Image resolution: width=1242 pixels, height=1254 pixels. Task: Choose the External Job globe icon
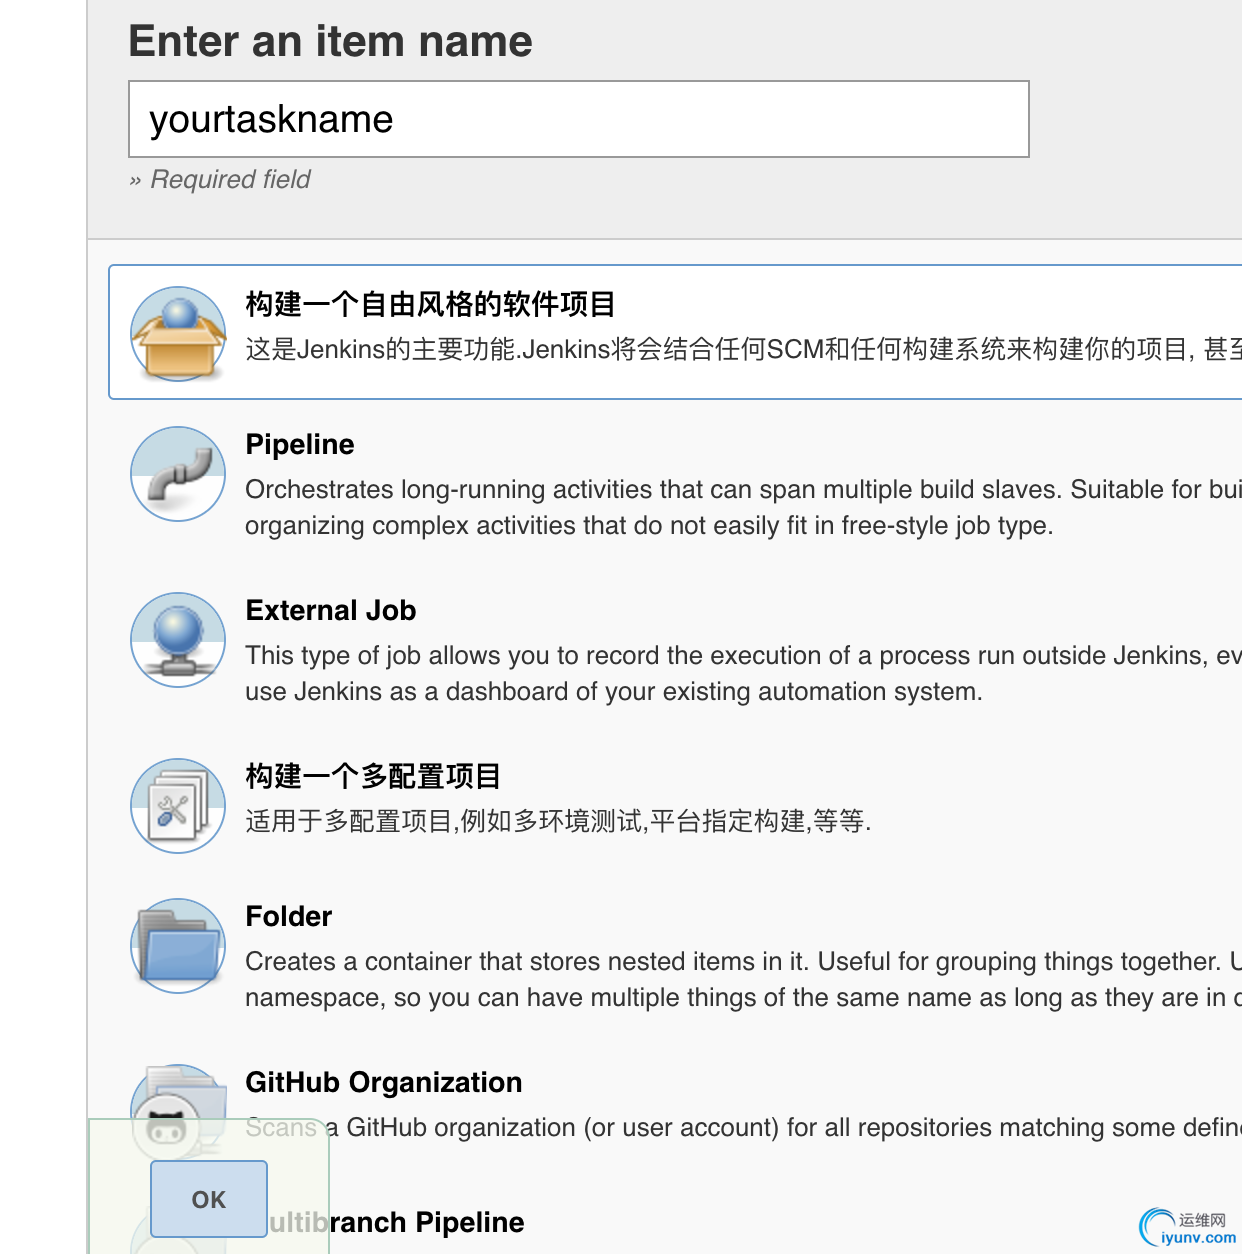(x=178, y=640)
